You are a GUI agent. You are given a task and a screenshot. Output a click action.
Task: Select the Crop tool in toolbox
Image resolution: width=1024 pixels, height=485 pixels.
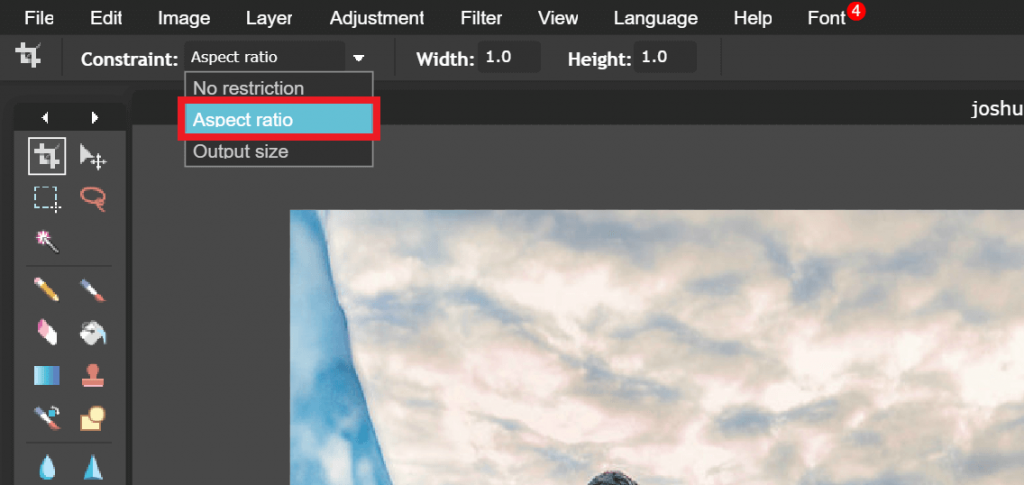tap(47, 156)
